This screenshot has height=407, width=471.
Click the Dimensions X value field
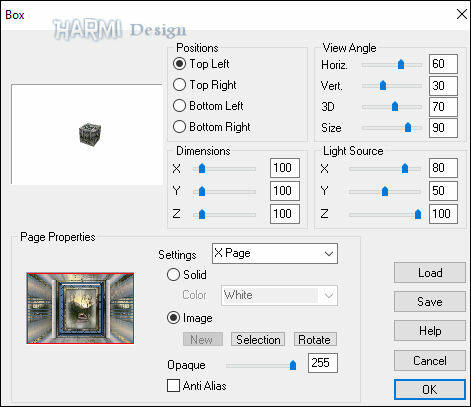coord(285,168)
